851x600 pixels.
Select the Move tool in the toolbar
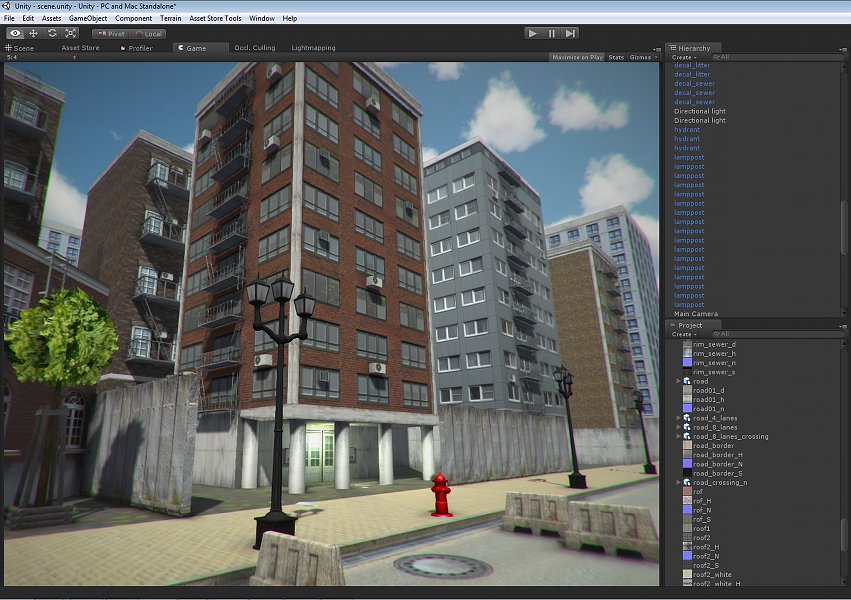point(34,34)
